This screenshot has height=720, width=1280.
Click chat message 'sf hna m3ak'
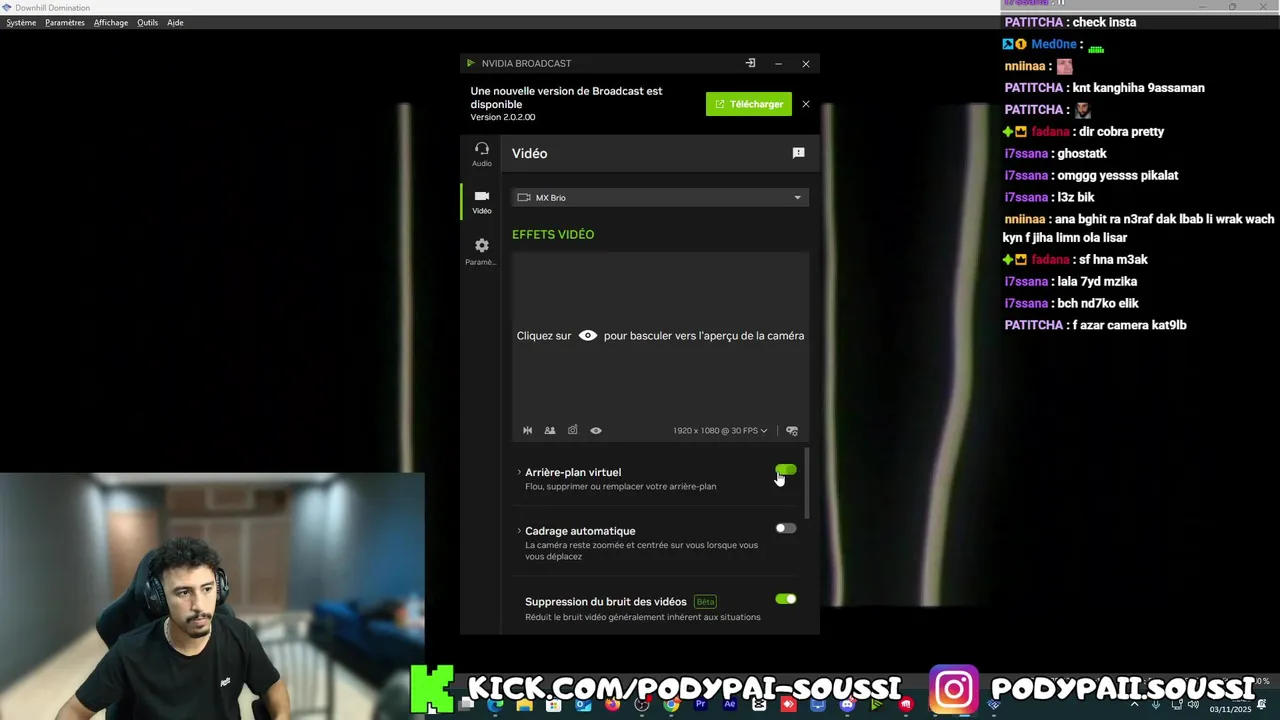click(1113, 260)
